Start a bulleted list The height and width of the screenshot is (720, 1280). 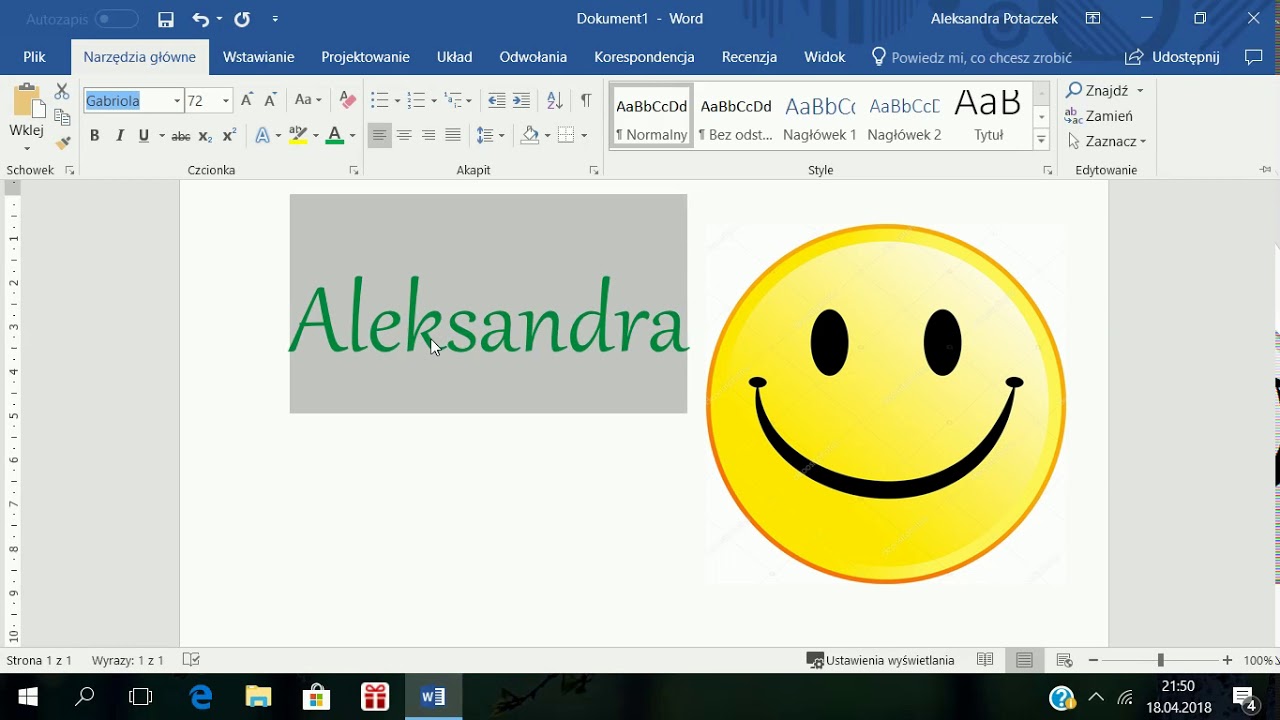[379, 100]
